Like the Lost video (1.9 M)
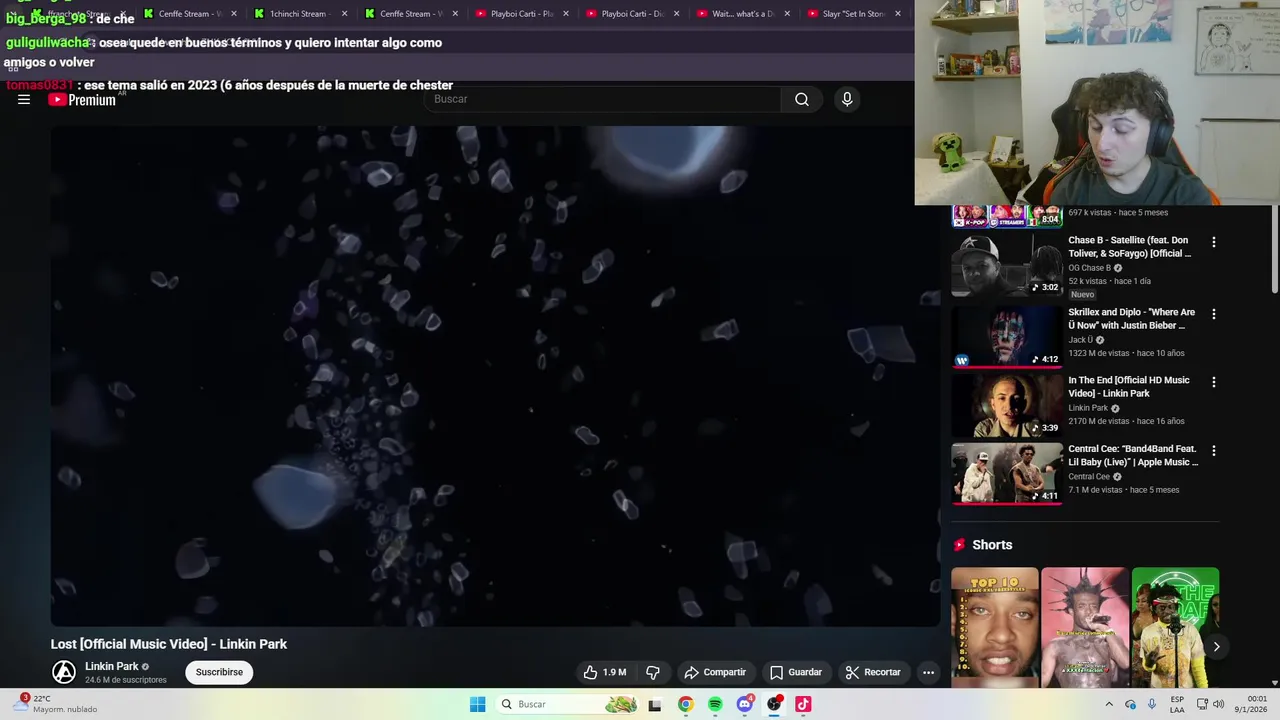Image resolution: width=1280 pixels, height=720 pixels. click(605, 672)
